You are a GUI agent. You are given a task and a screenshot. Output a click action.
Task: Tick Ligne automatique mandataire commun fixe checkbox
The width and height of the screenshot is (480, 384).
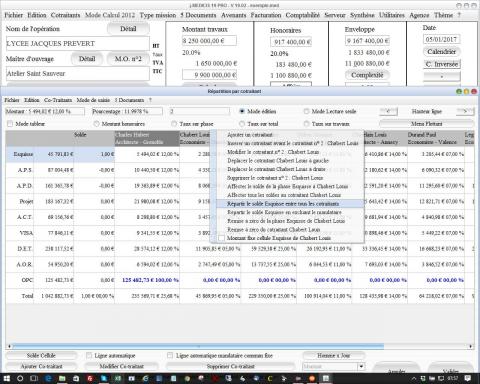point(170,355)
